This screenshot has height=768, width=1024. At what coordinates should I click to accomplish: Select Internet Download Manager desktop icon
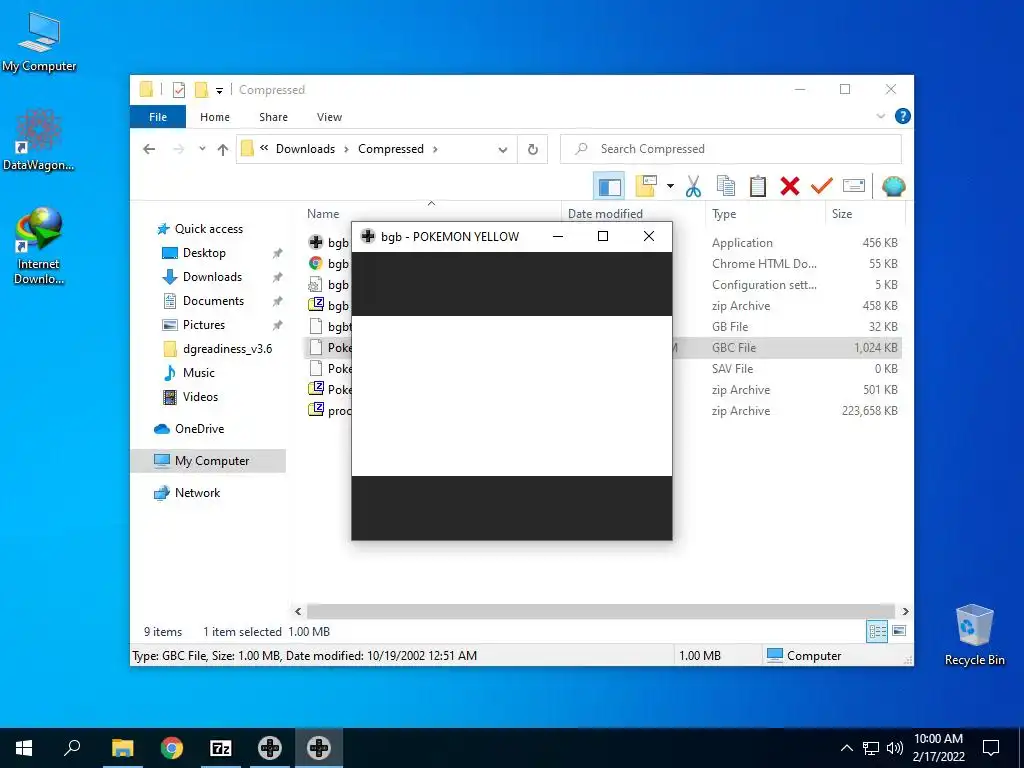(x=39, y=246)
